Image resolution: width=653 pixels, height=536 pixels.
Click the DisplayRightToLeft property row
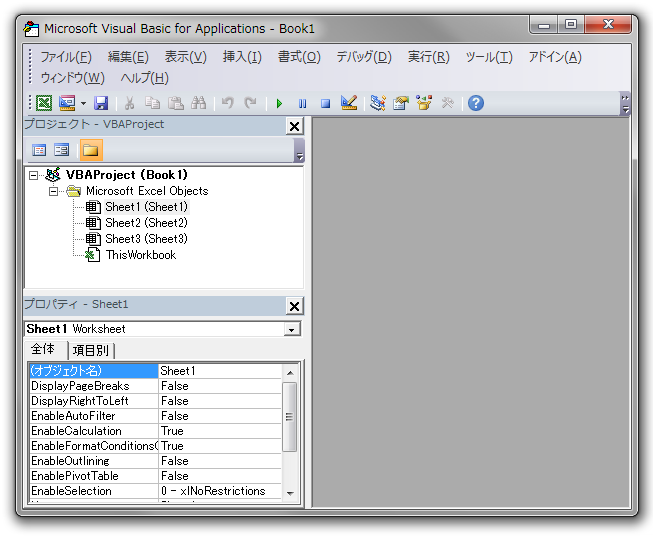156,401
